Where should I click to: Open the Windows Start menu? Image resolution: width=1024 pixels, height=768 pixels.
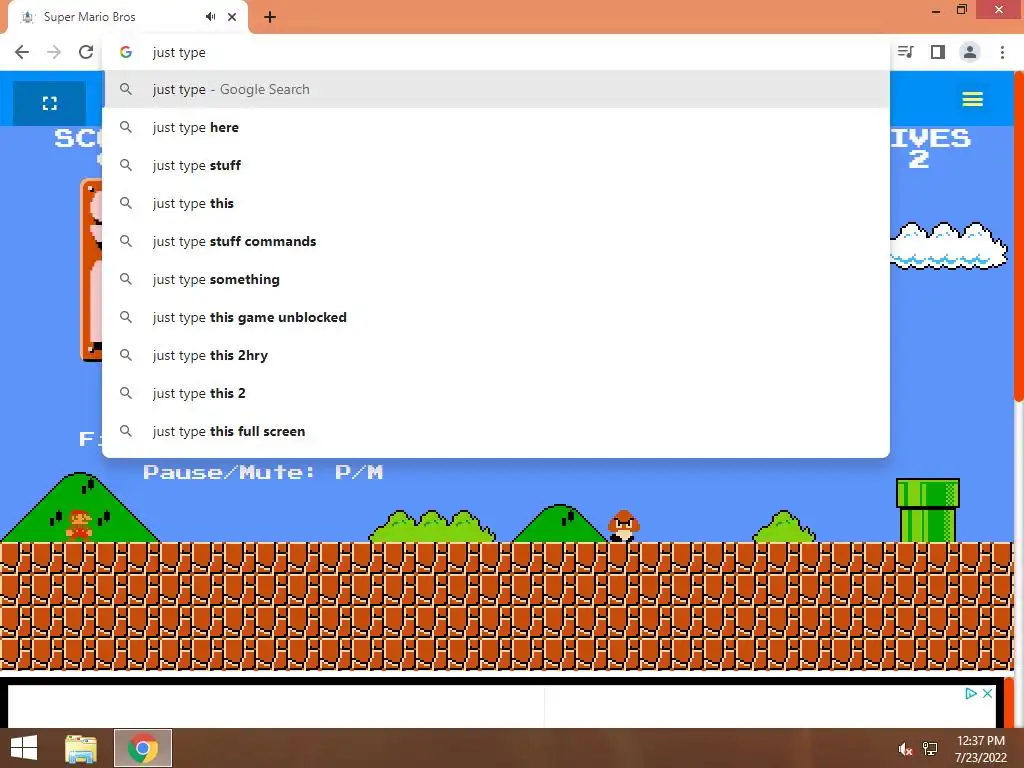click(24, 748)
